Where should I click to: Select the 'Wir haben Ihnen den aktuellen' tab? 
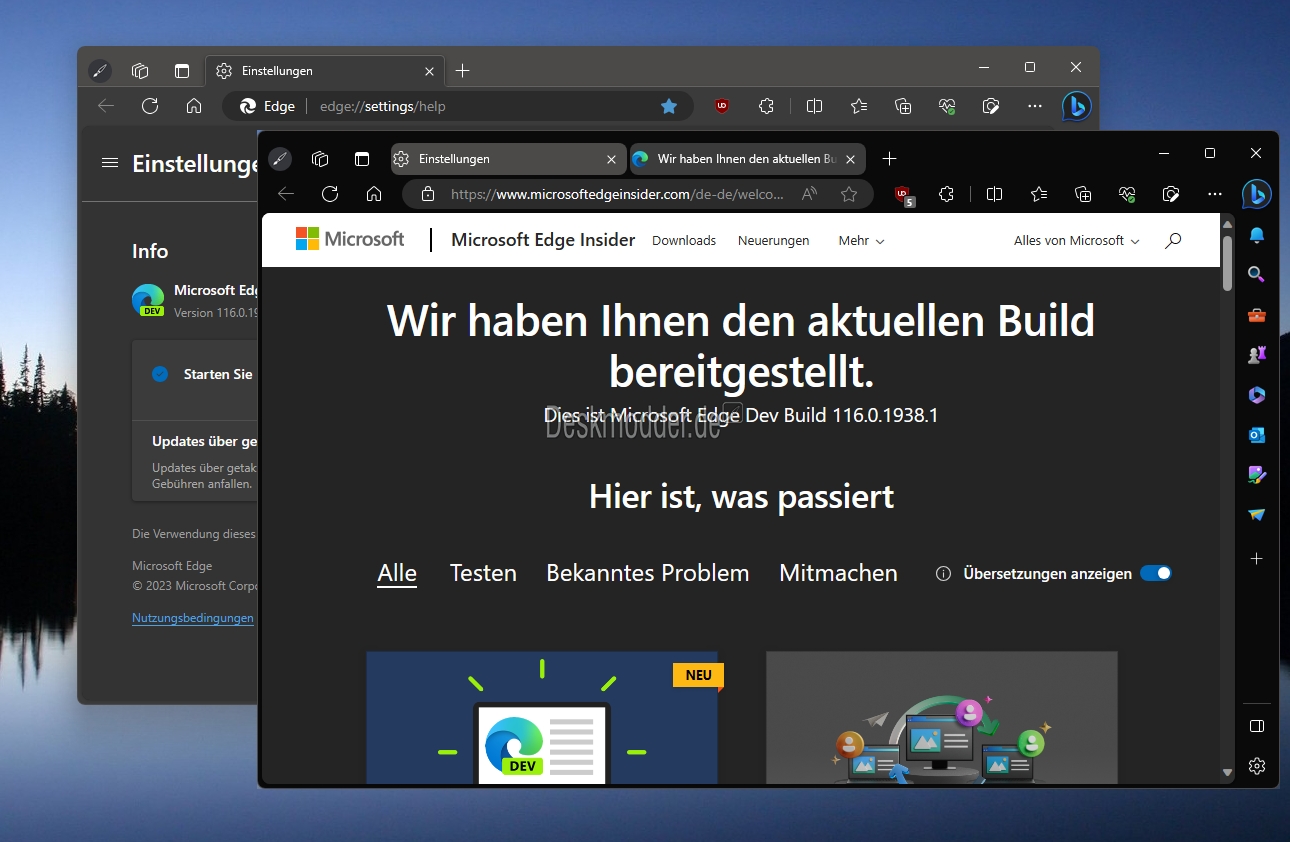(748, 159)
